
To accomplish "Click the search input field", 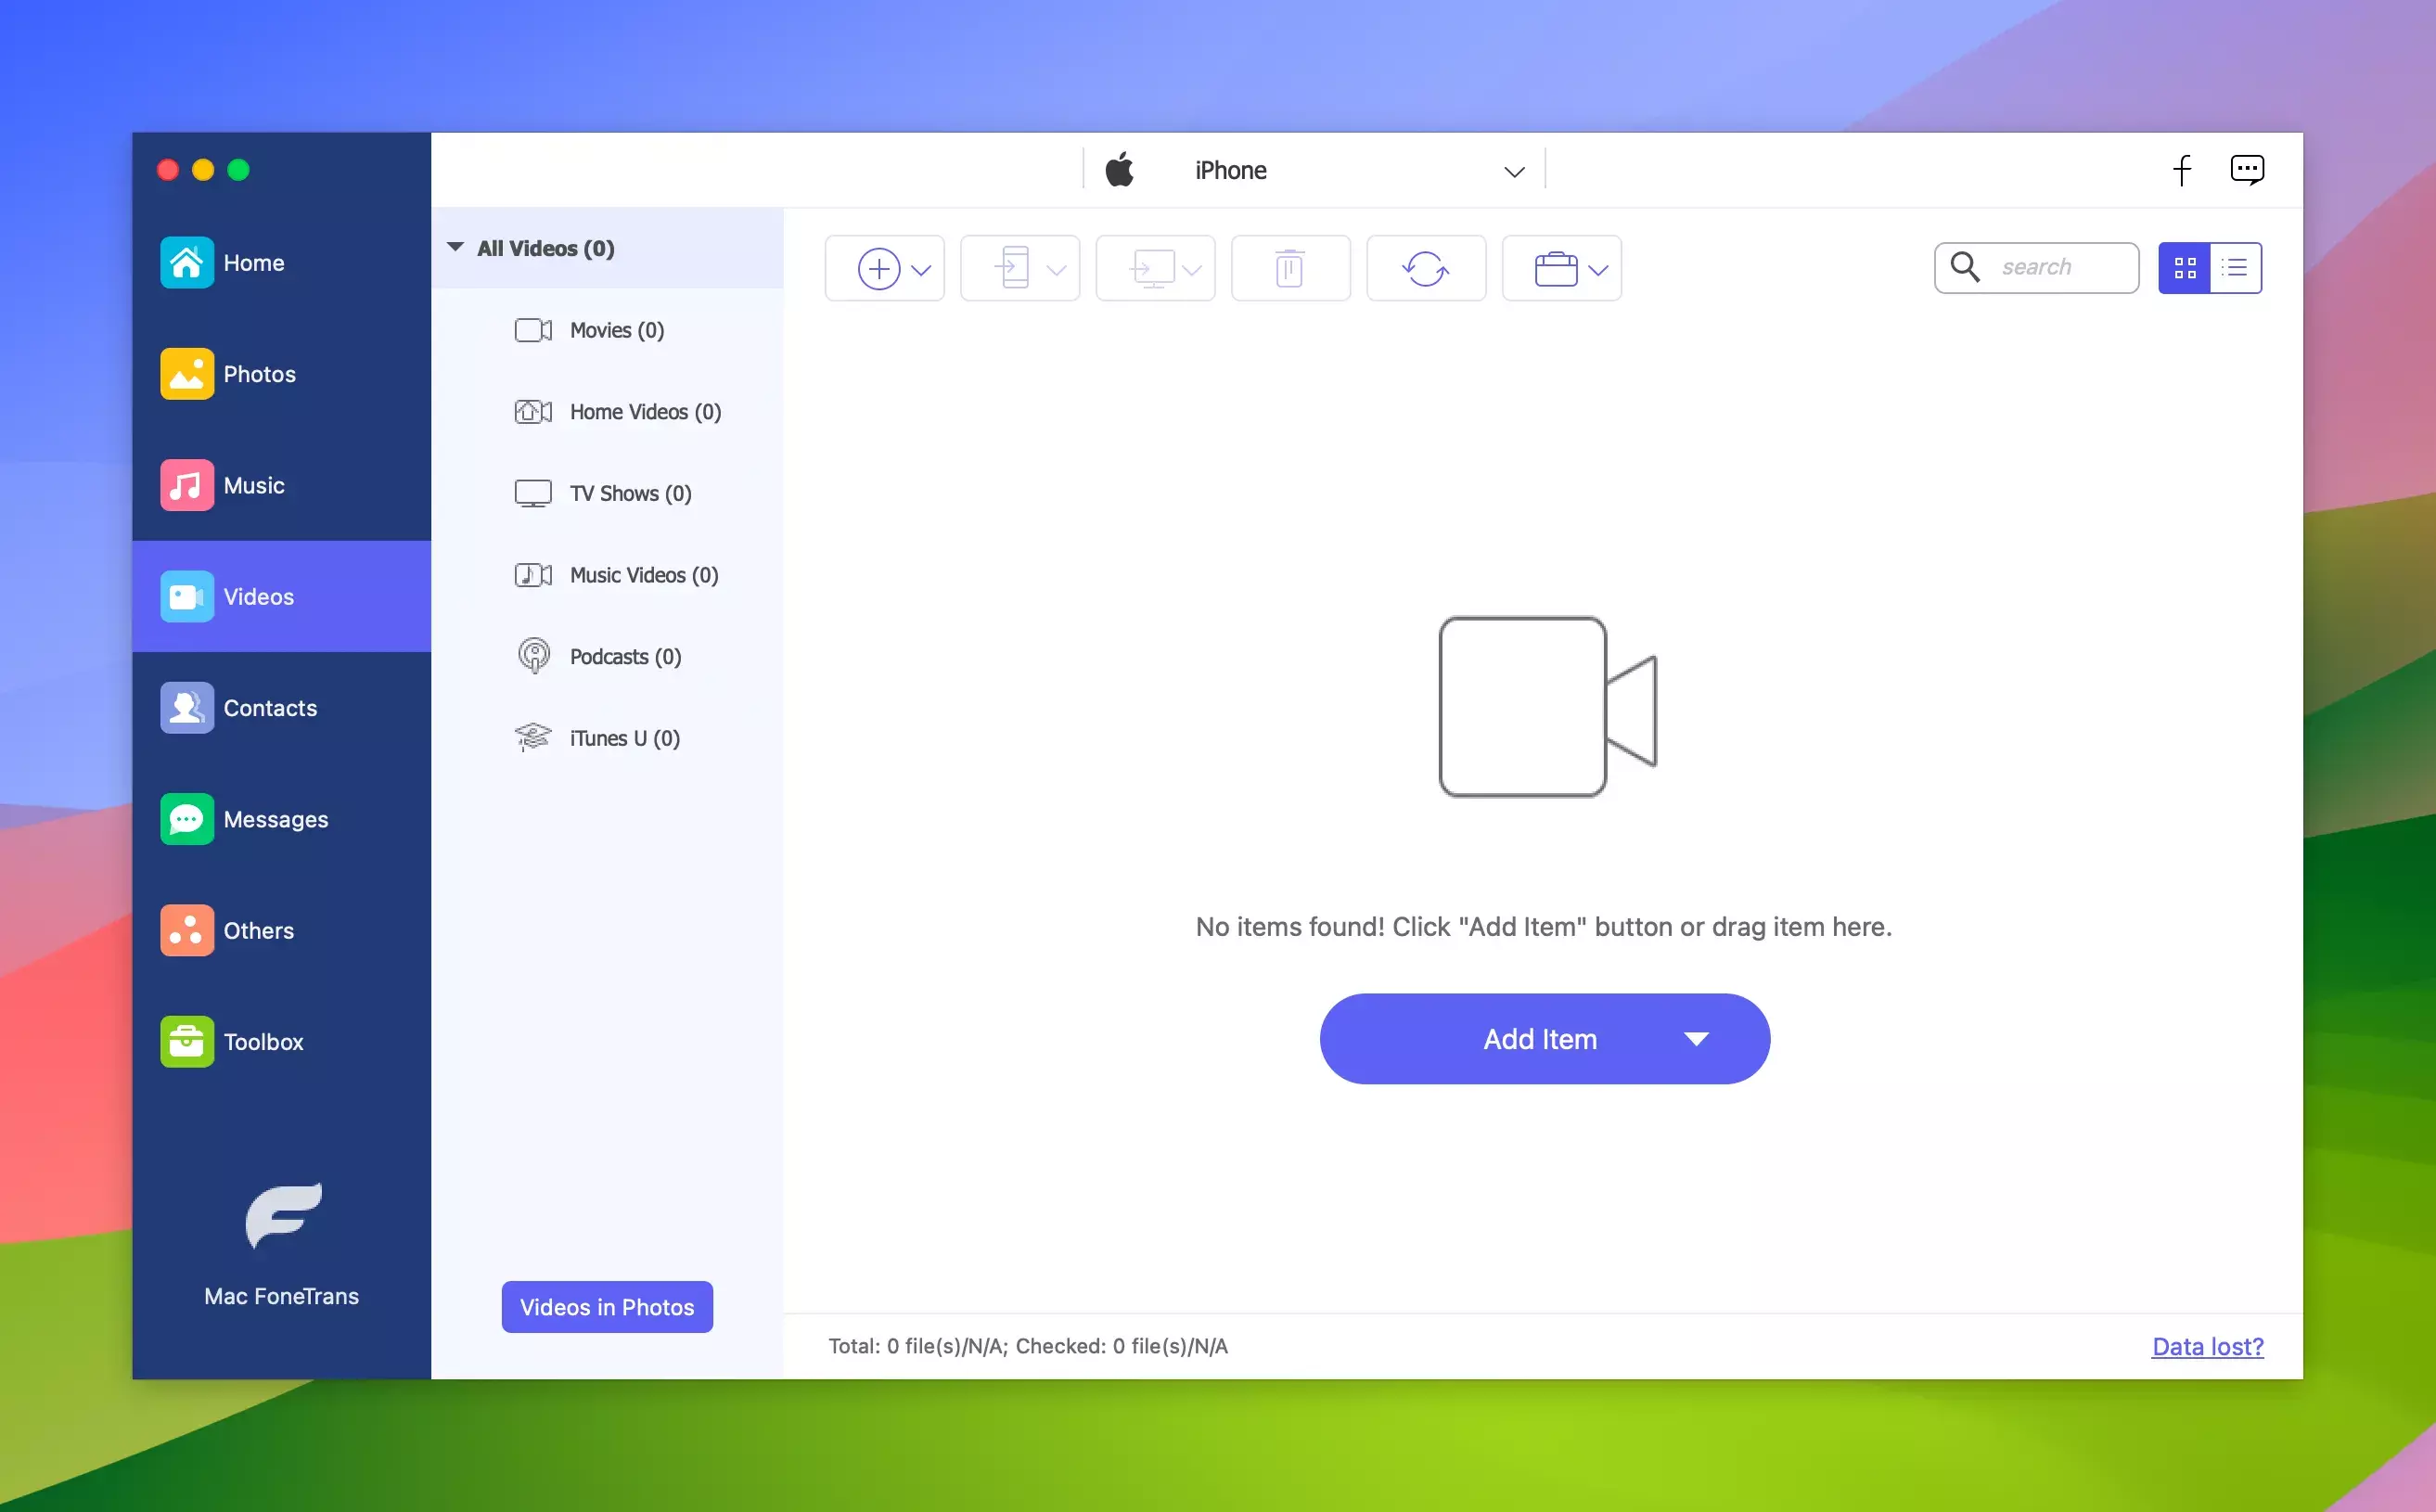I will 2060,267.
